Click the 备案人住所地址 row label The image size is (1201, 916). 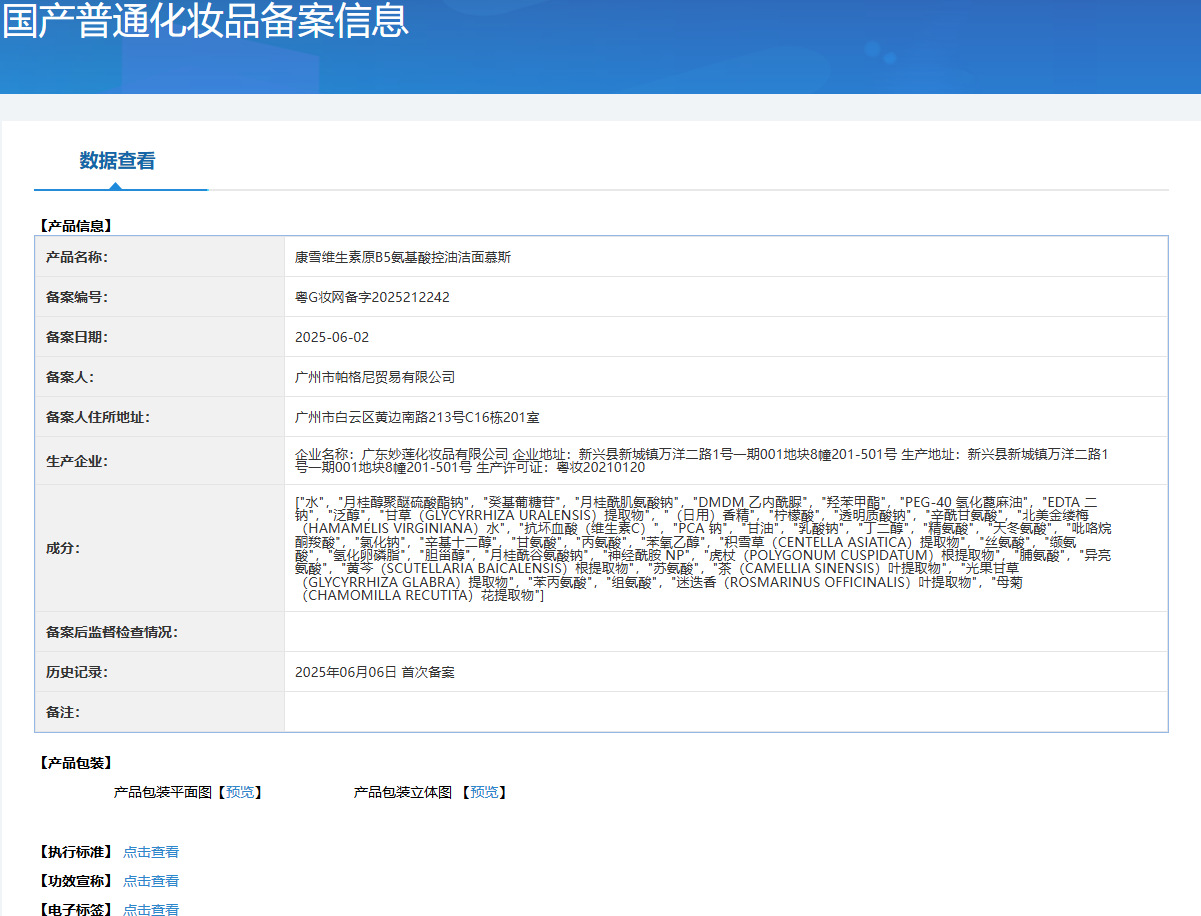tap(98, 417)
